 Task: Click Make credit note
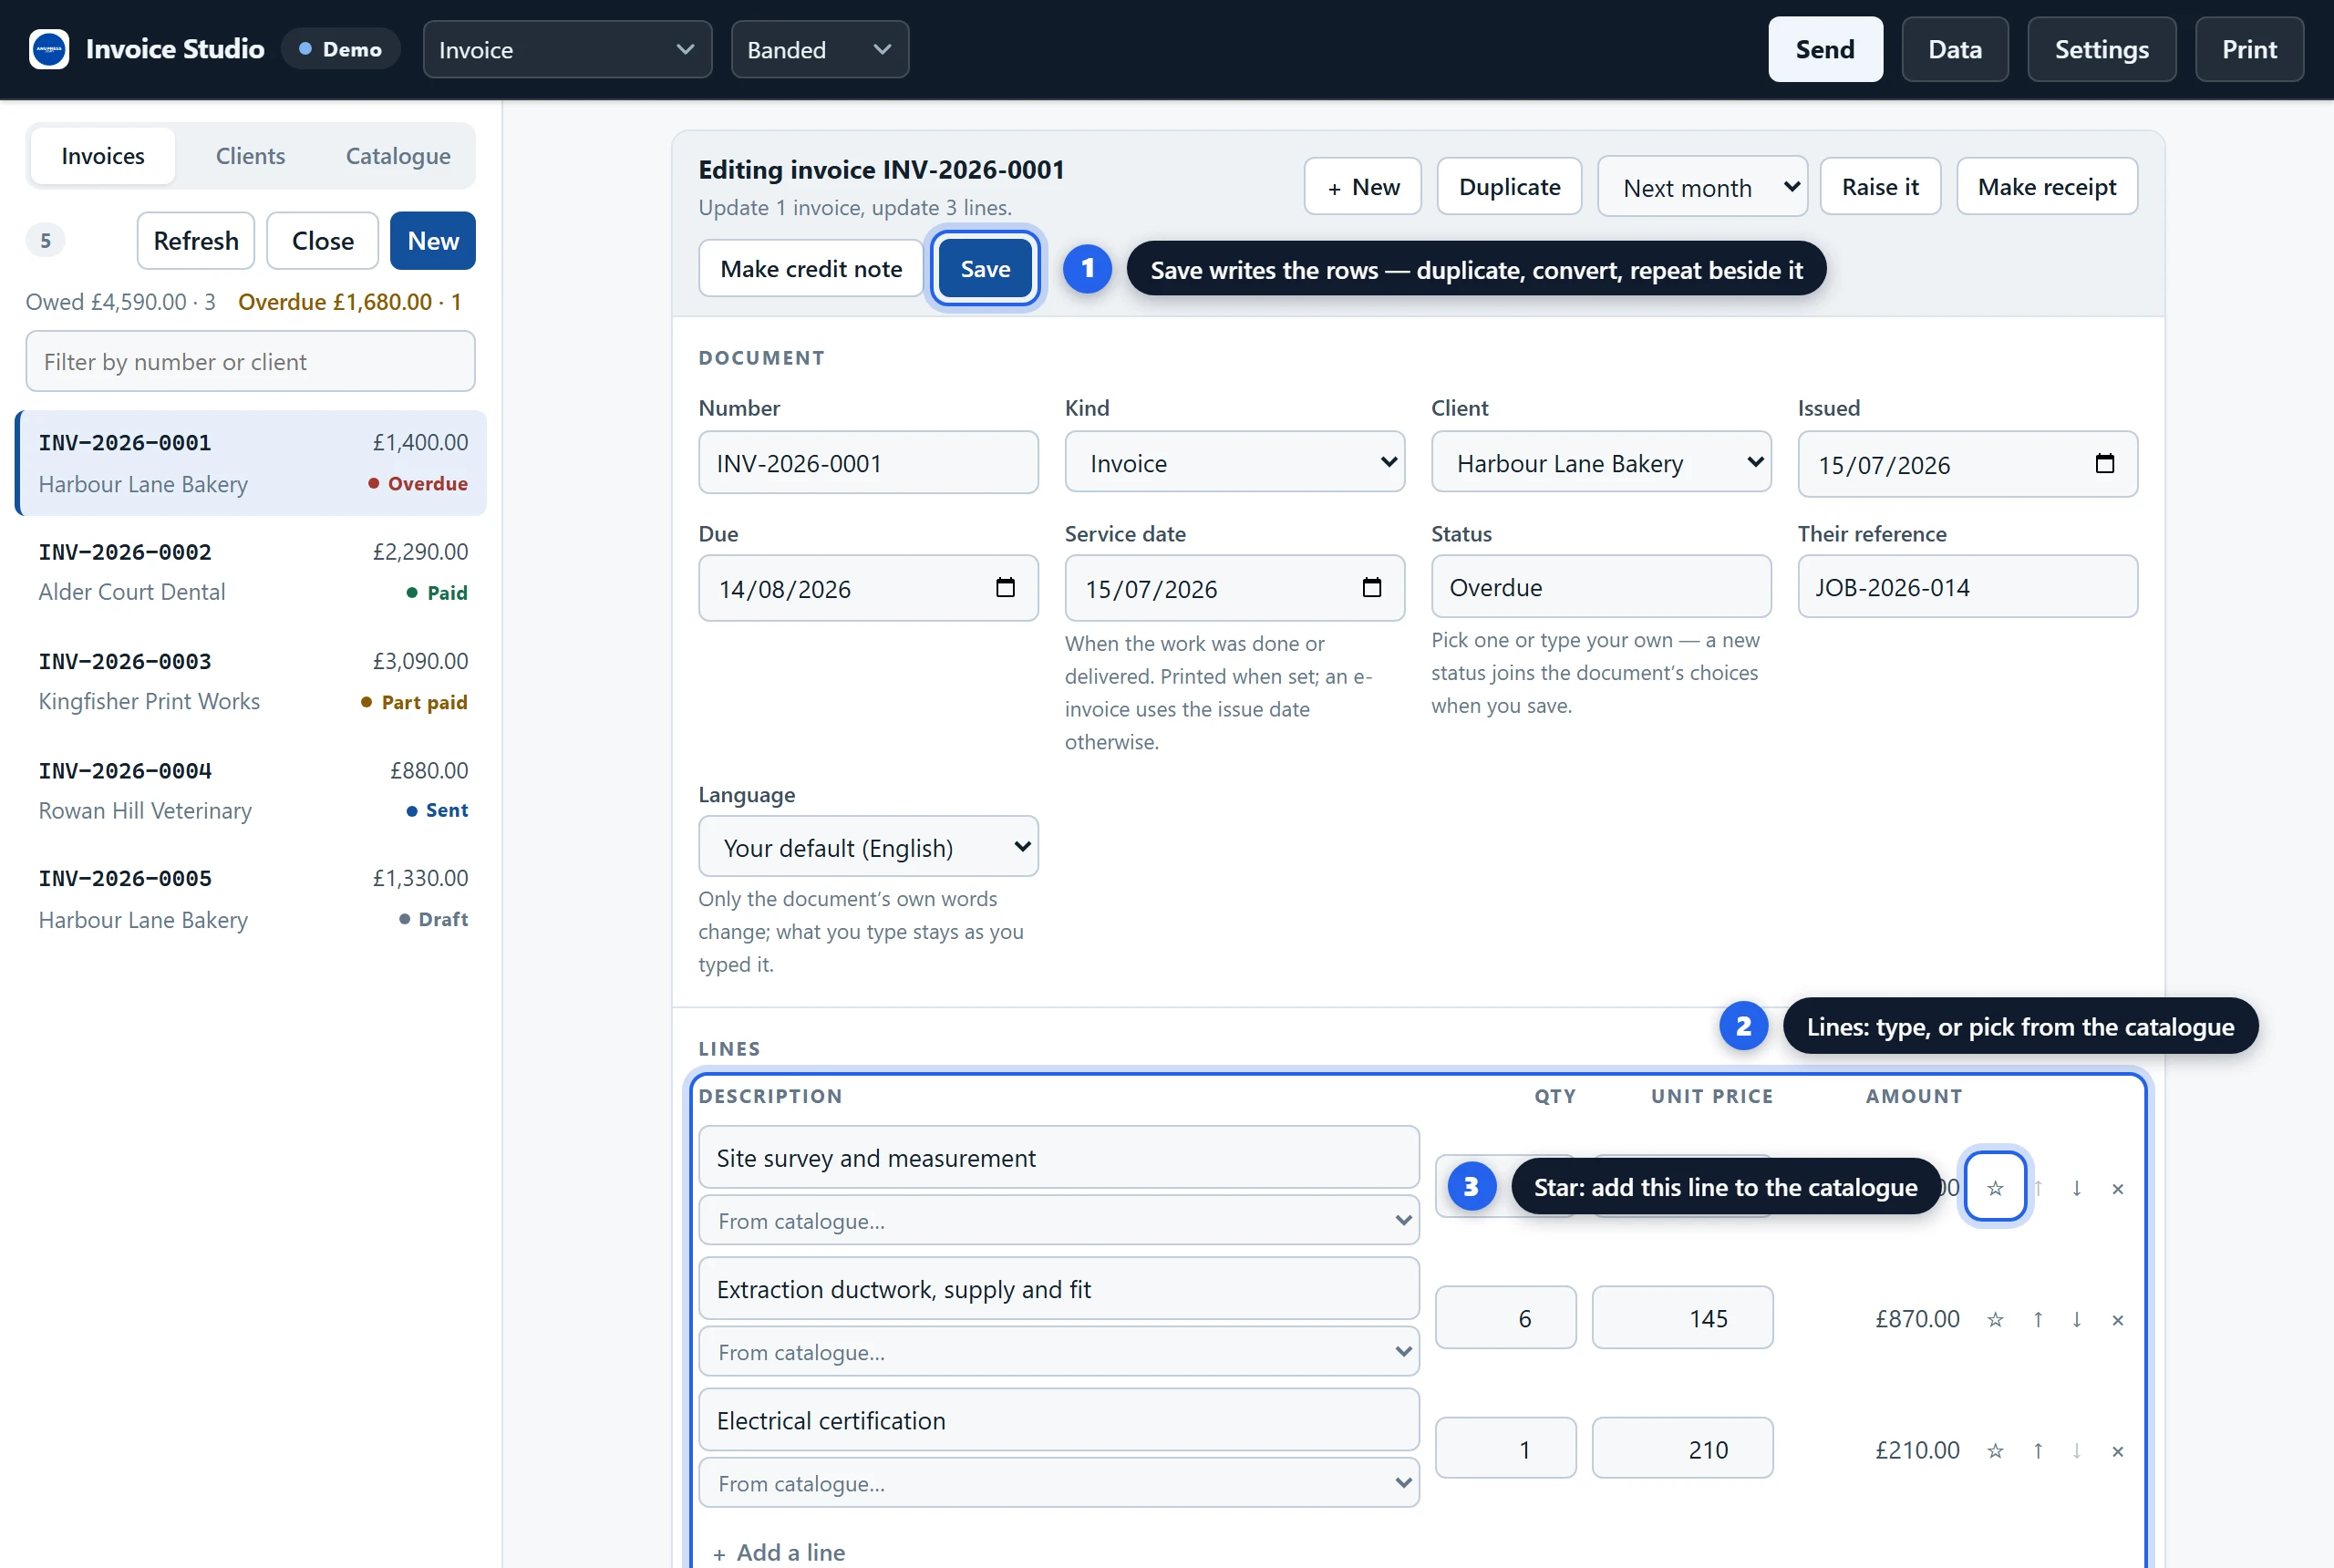tap(810, 268)
